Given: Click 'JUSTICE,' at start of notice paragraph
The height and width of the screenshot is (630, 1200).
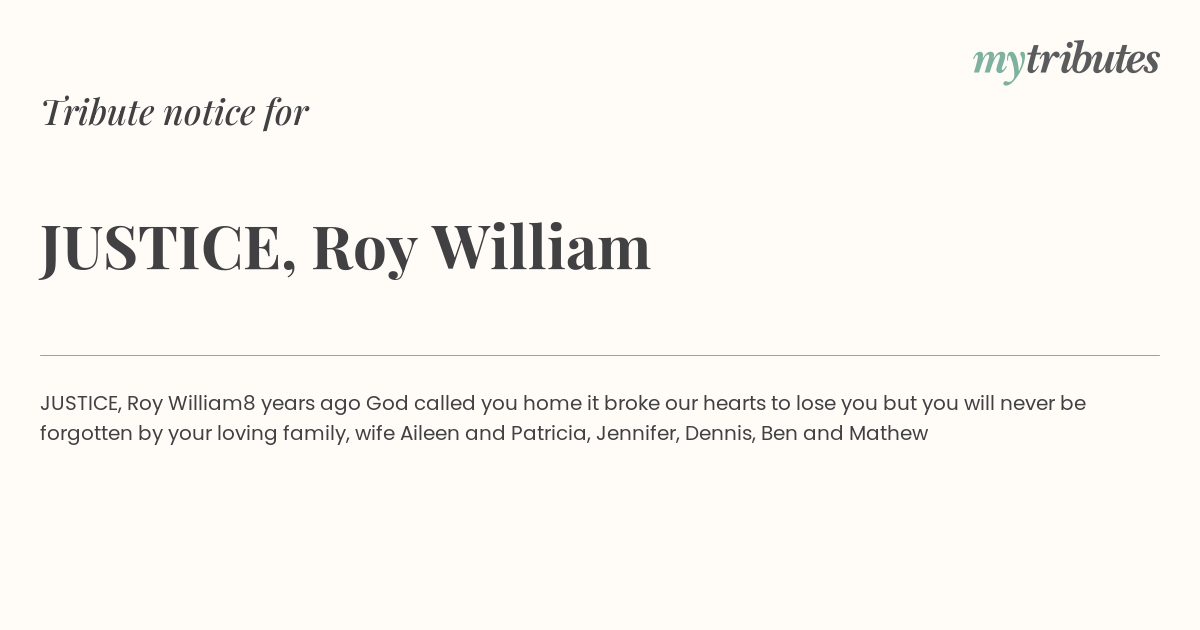Looking at the screenshot, I should coord(81,404).
